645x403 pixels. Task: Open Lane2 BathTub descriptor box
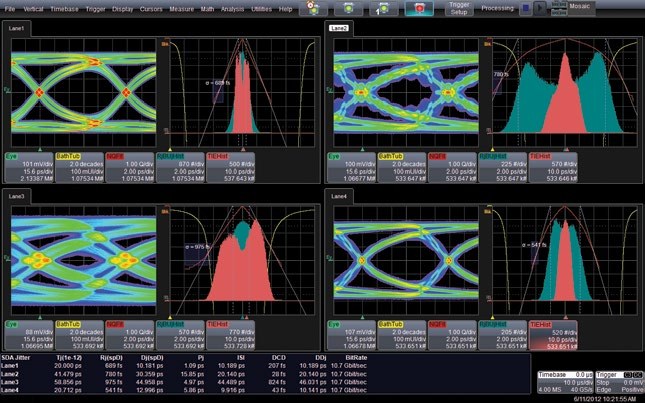402,167
